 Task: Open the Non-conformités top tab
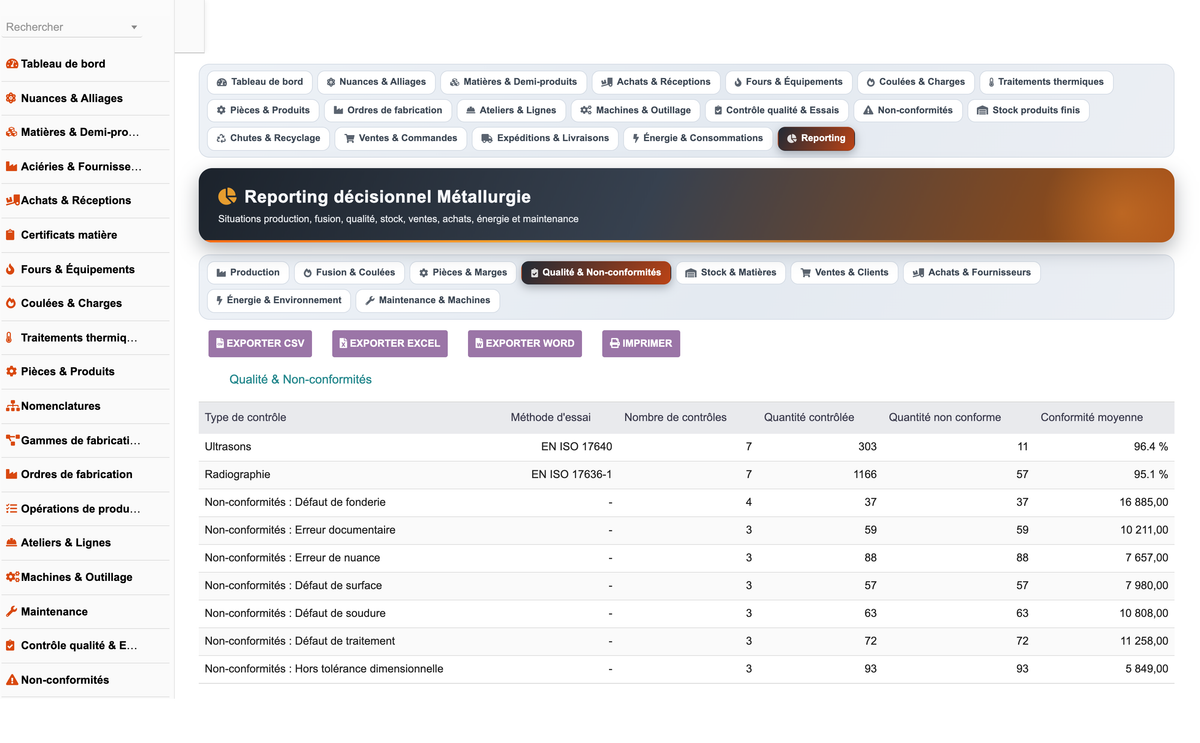(x=908, y=110)
